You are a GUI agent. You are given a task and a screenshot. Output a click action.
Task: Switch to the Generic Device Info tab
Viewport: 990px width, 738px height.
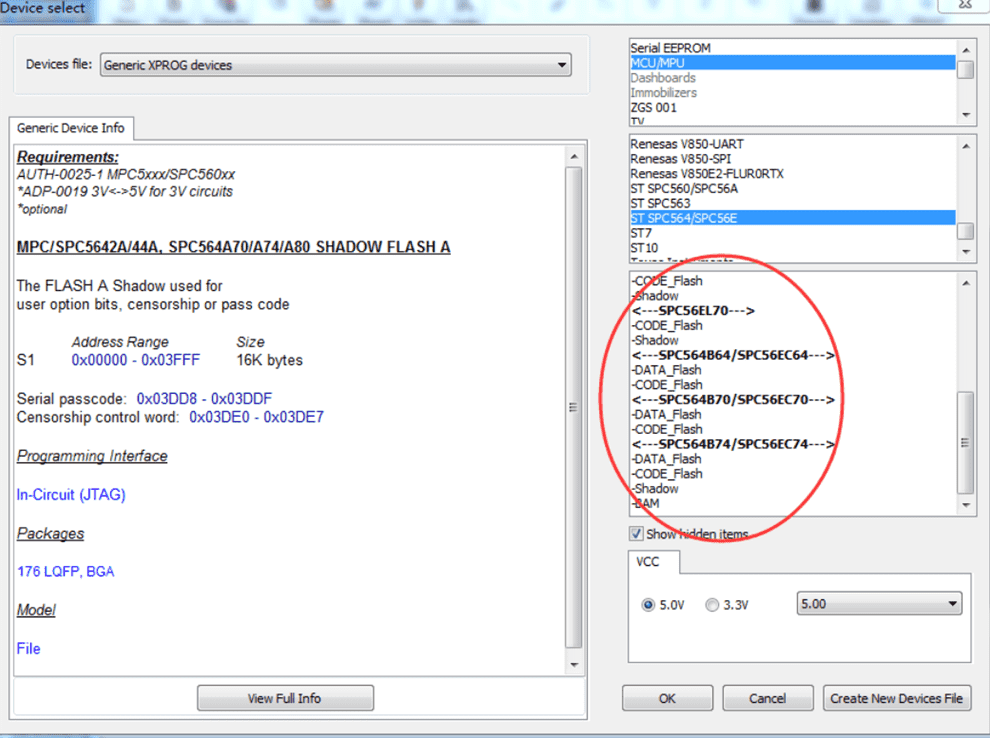click(71, 128)
